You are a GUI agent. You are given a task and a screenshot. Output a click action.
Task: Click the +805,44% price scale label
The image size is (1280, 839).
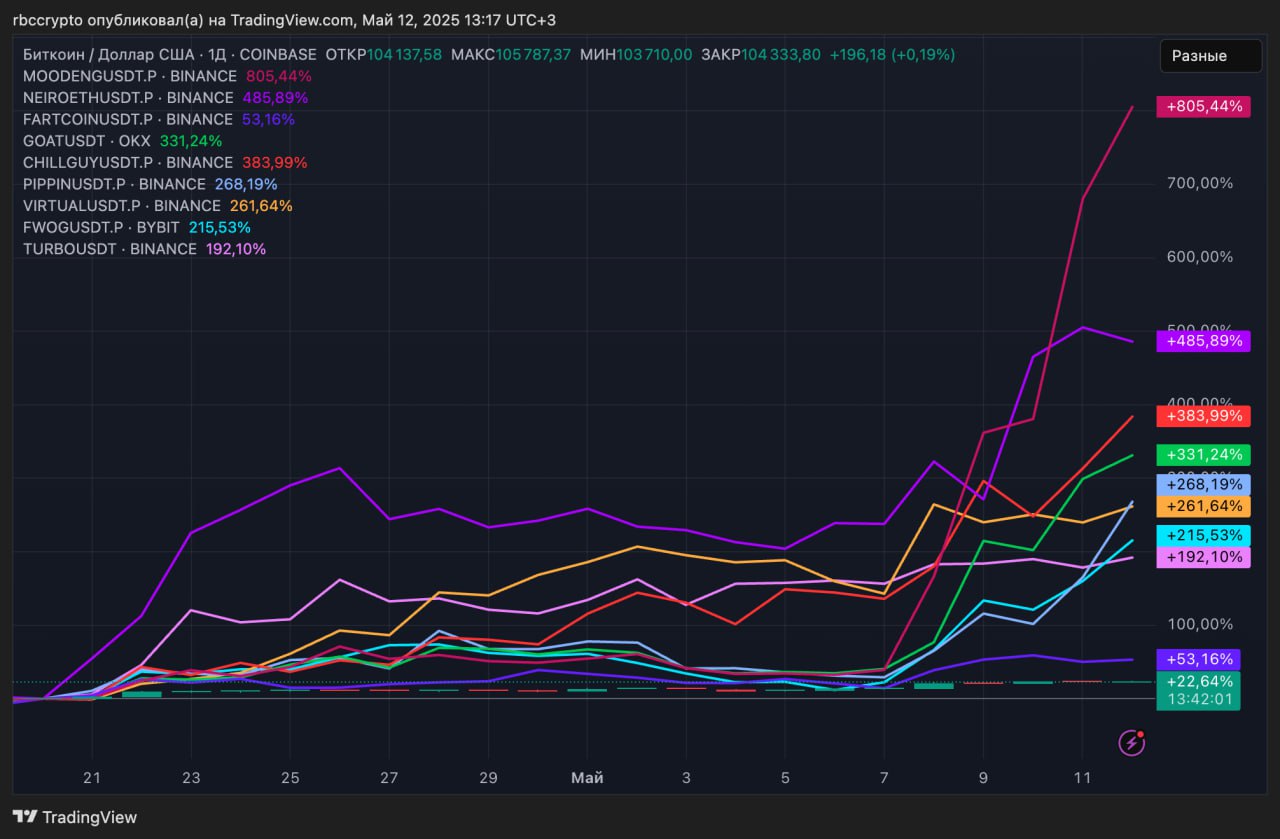pos(1203,106)
